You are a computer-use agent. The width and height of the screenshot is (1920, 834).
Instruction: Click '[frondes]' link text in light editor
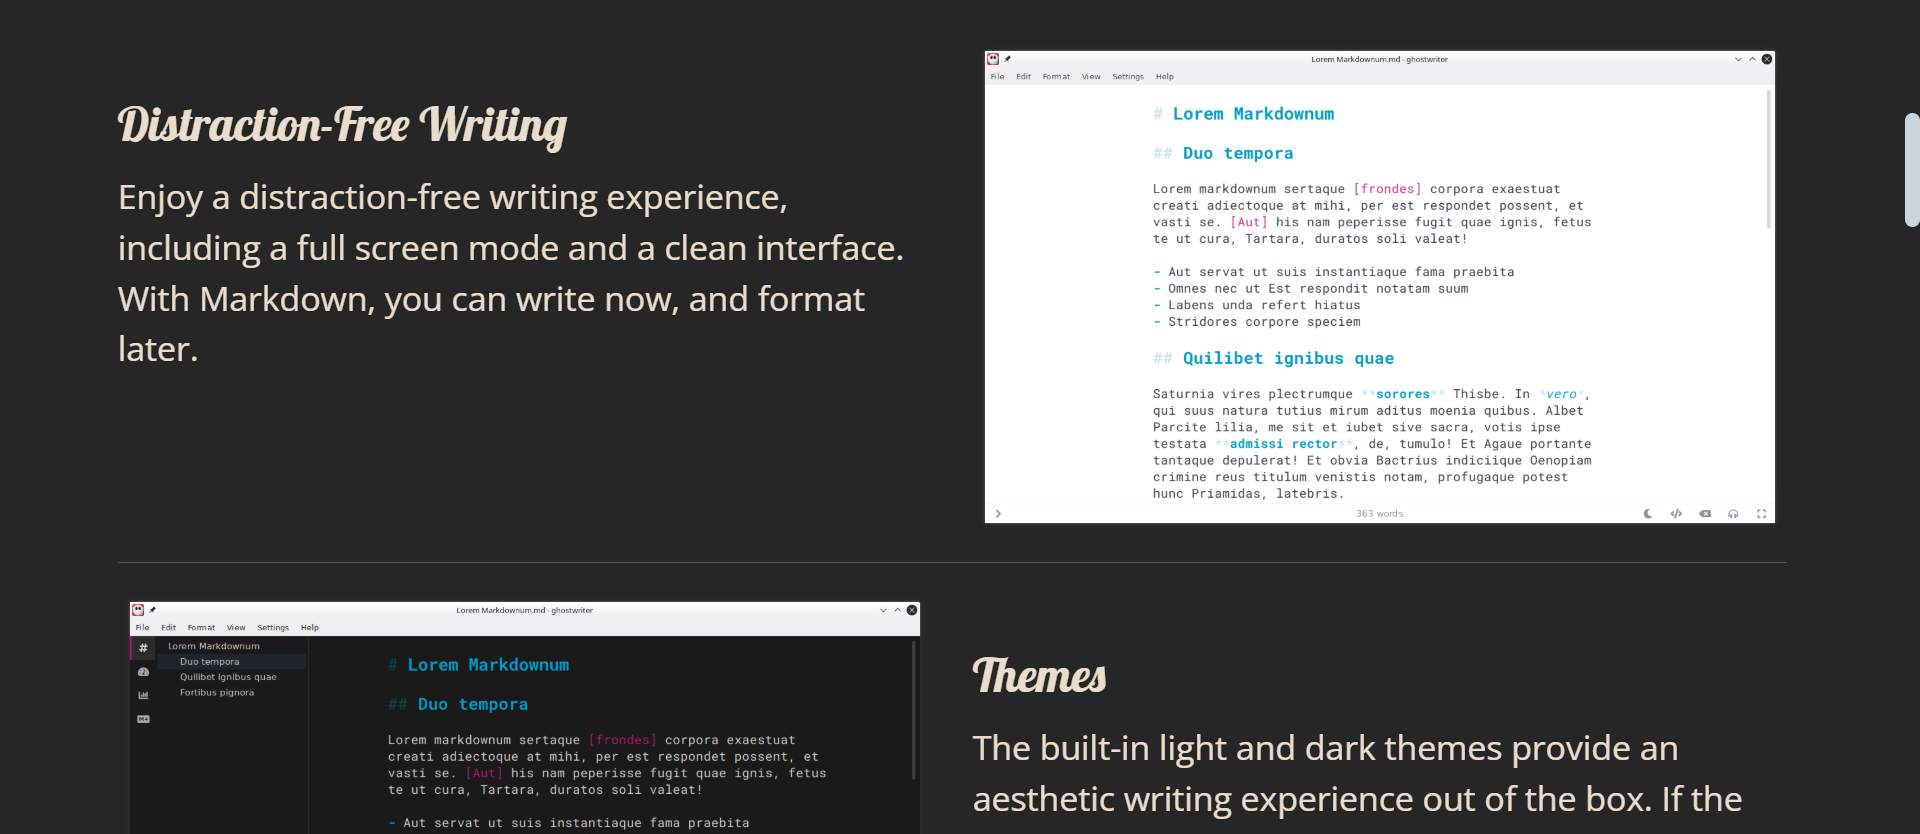tap(1387, 189)
